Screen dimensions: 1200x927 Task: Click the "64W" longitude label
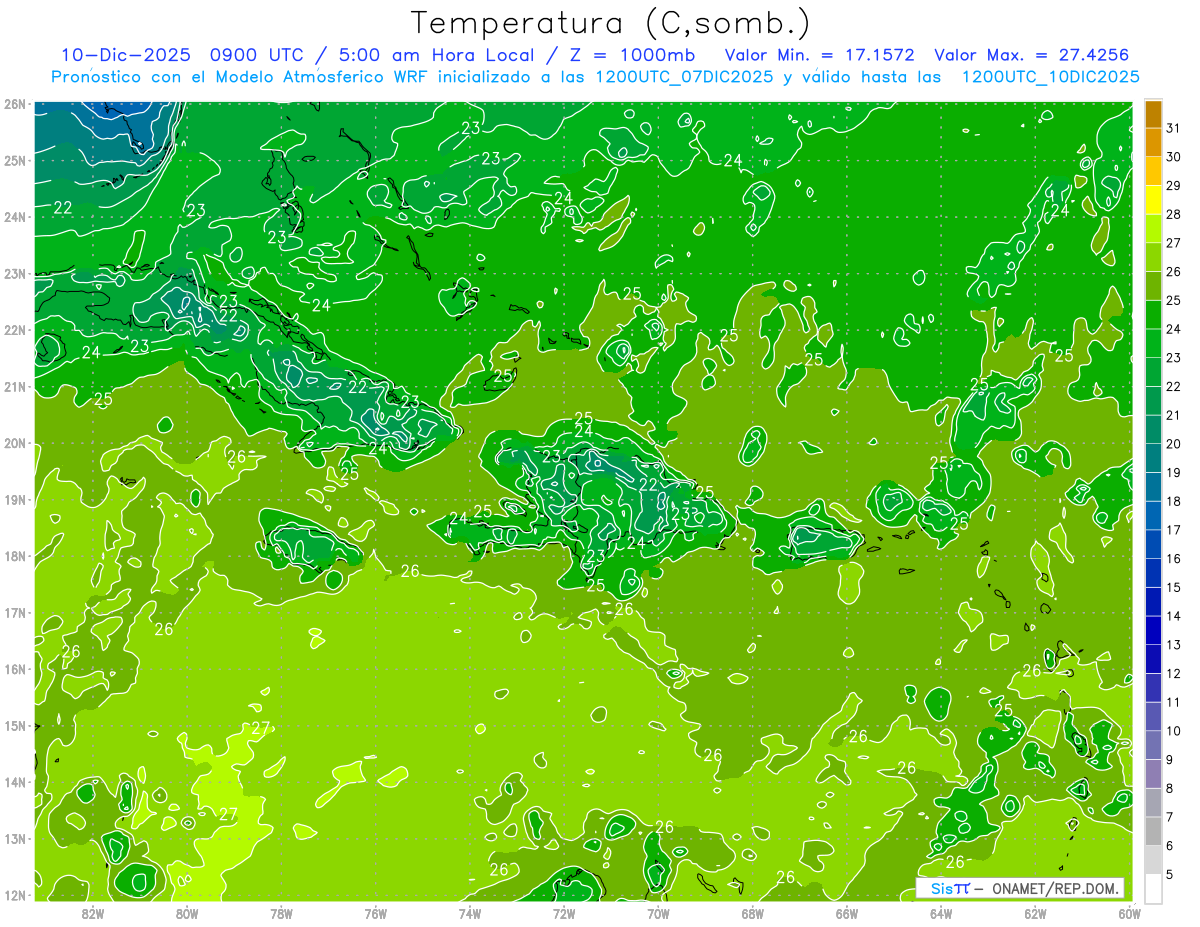(x=941, y=913)
